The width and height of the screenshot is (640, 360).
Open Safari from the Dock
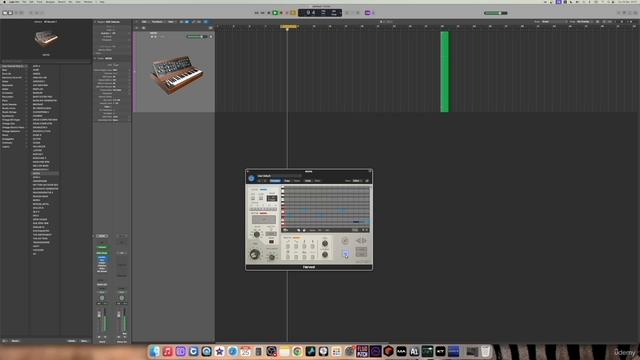233,351
